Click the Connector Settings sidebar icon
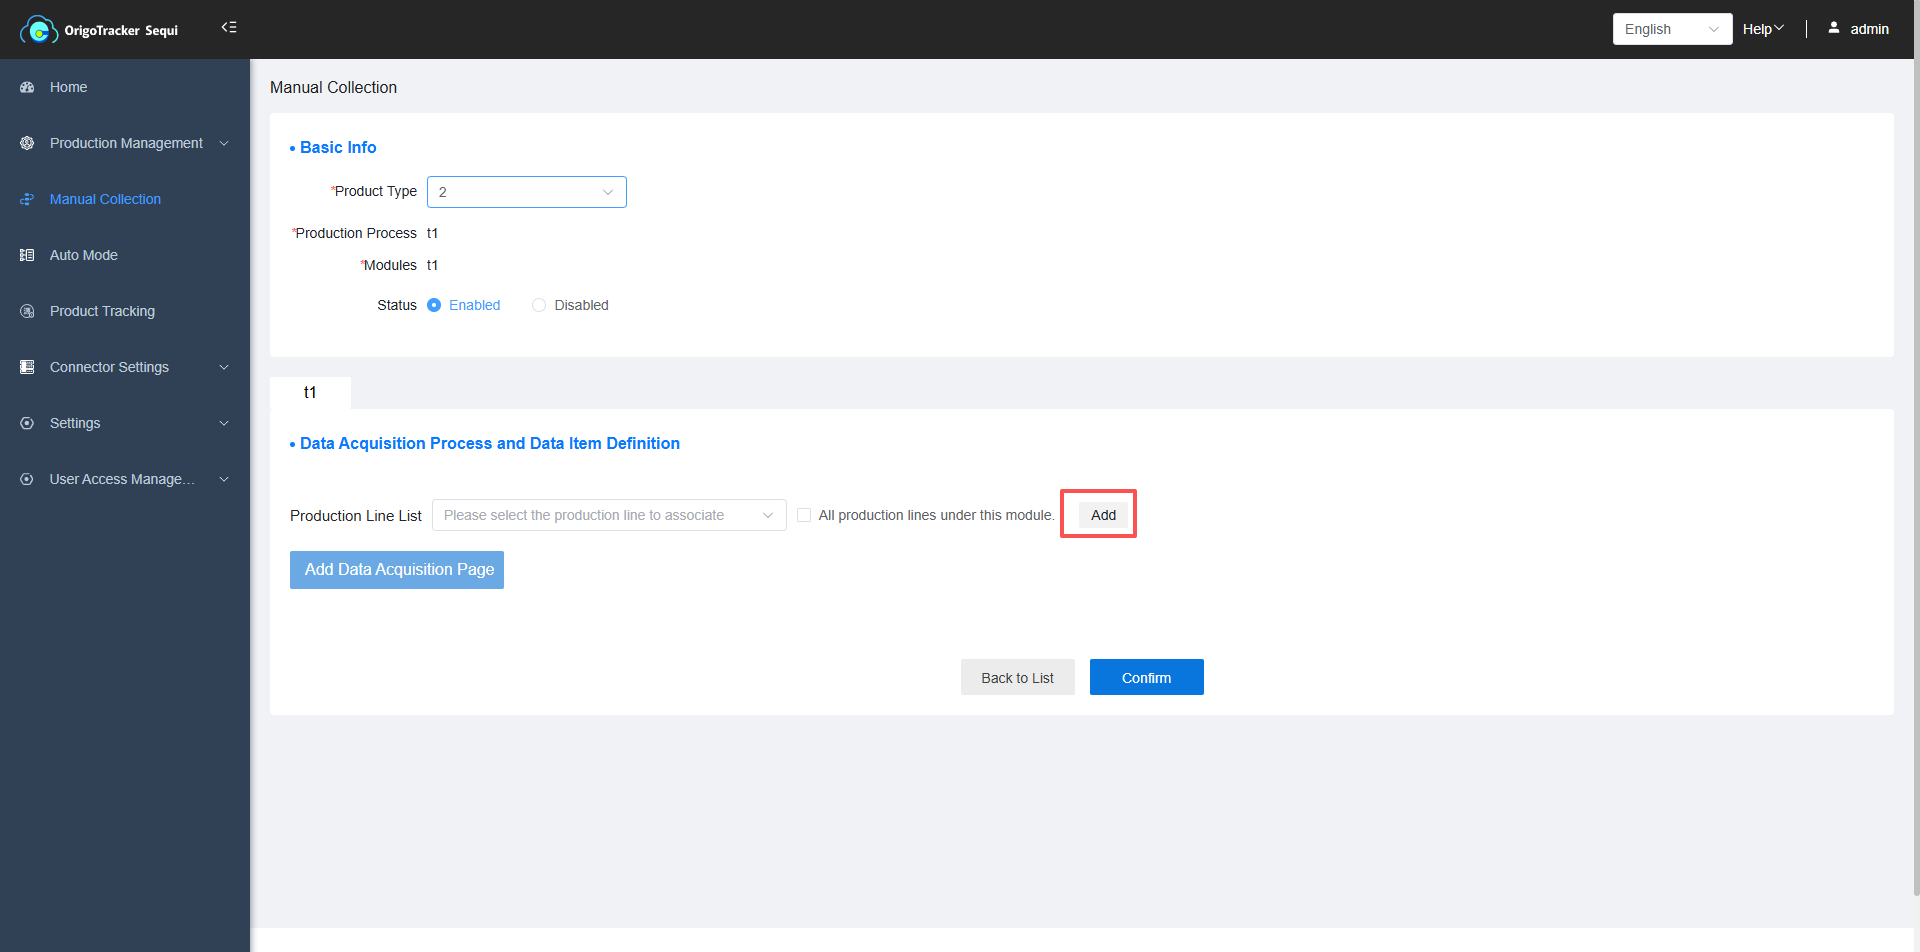Screen dimensions: 1920x952 [27, 368]
